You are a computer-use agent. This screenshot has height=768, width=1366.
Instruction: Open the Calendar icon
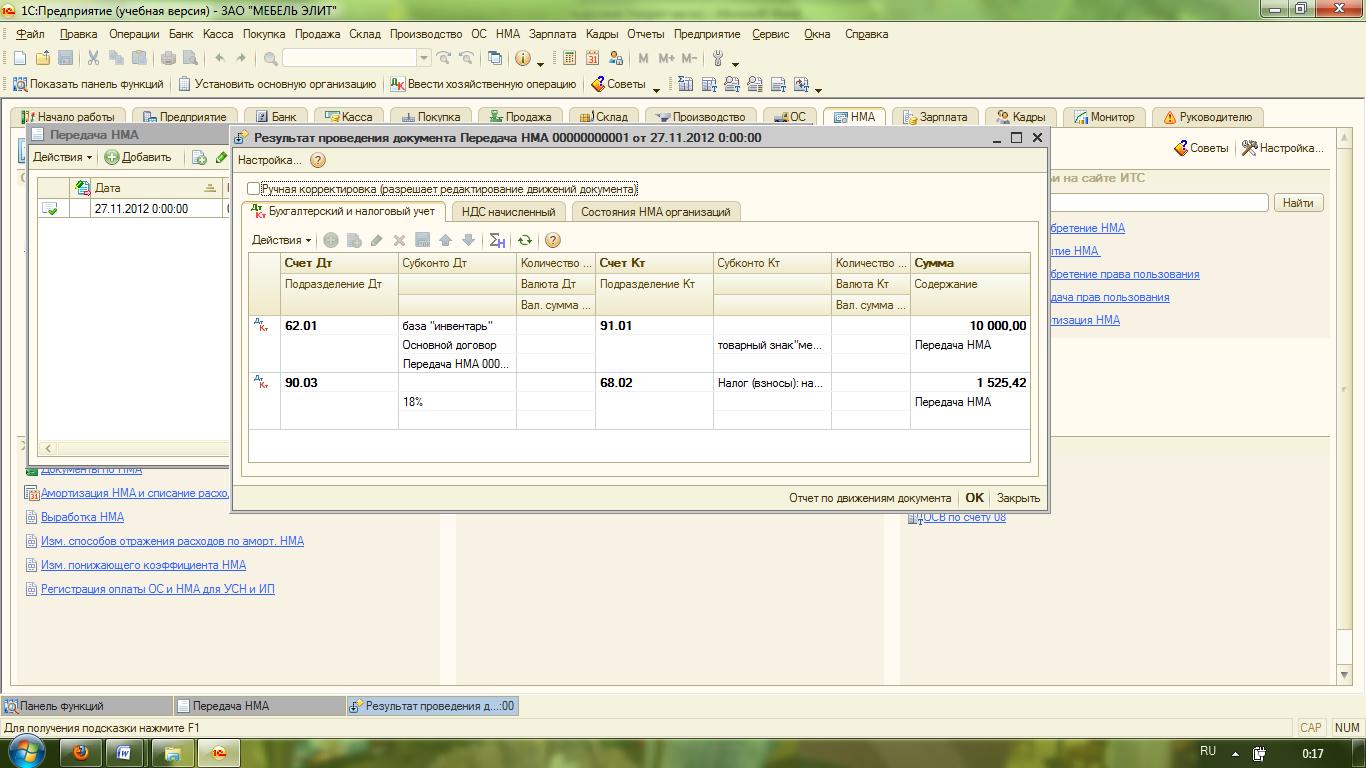[593, 59]
